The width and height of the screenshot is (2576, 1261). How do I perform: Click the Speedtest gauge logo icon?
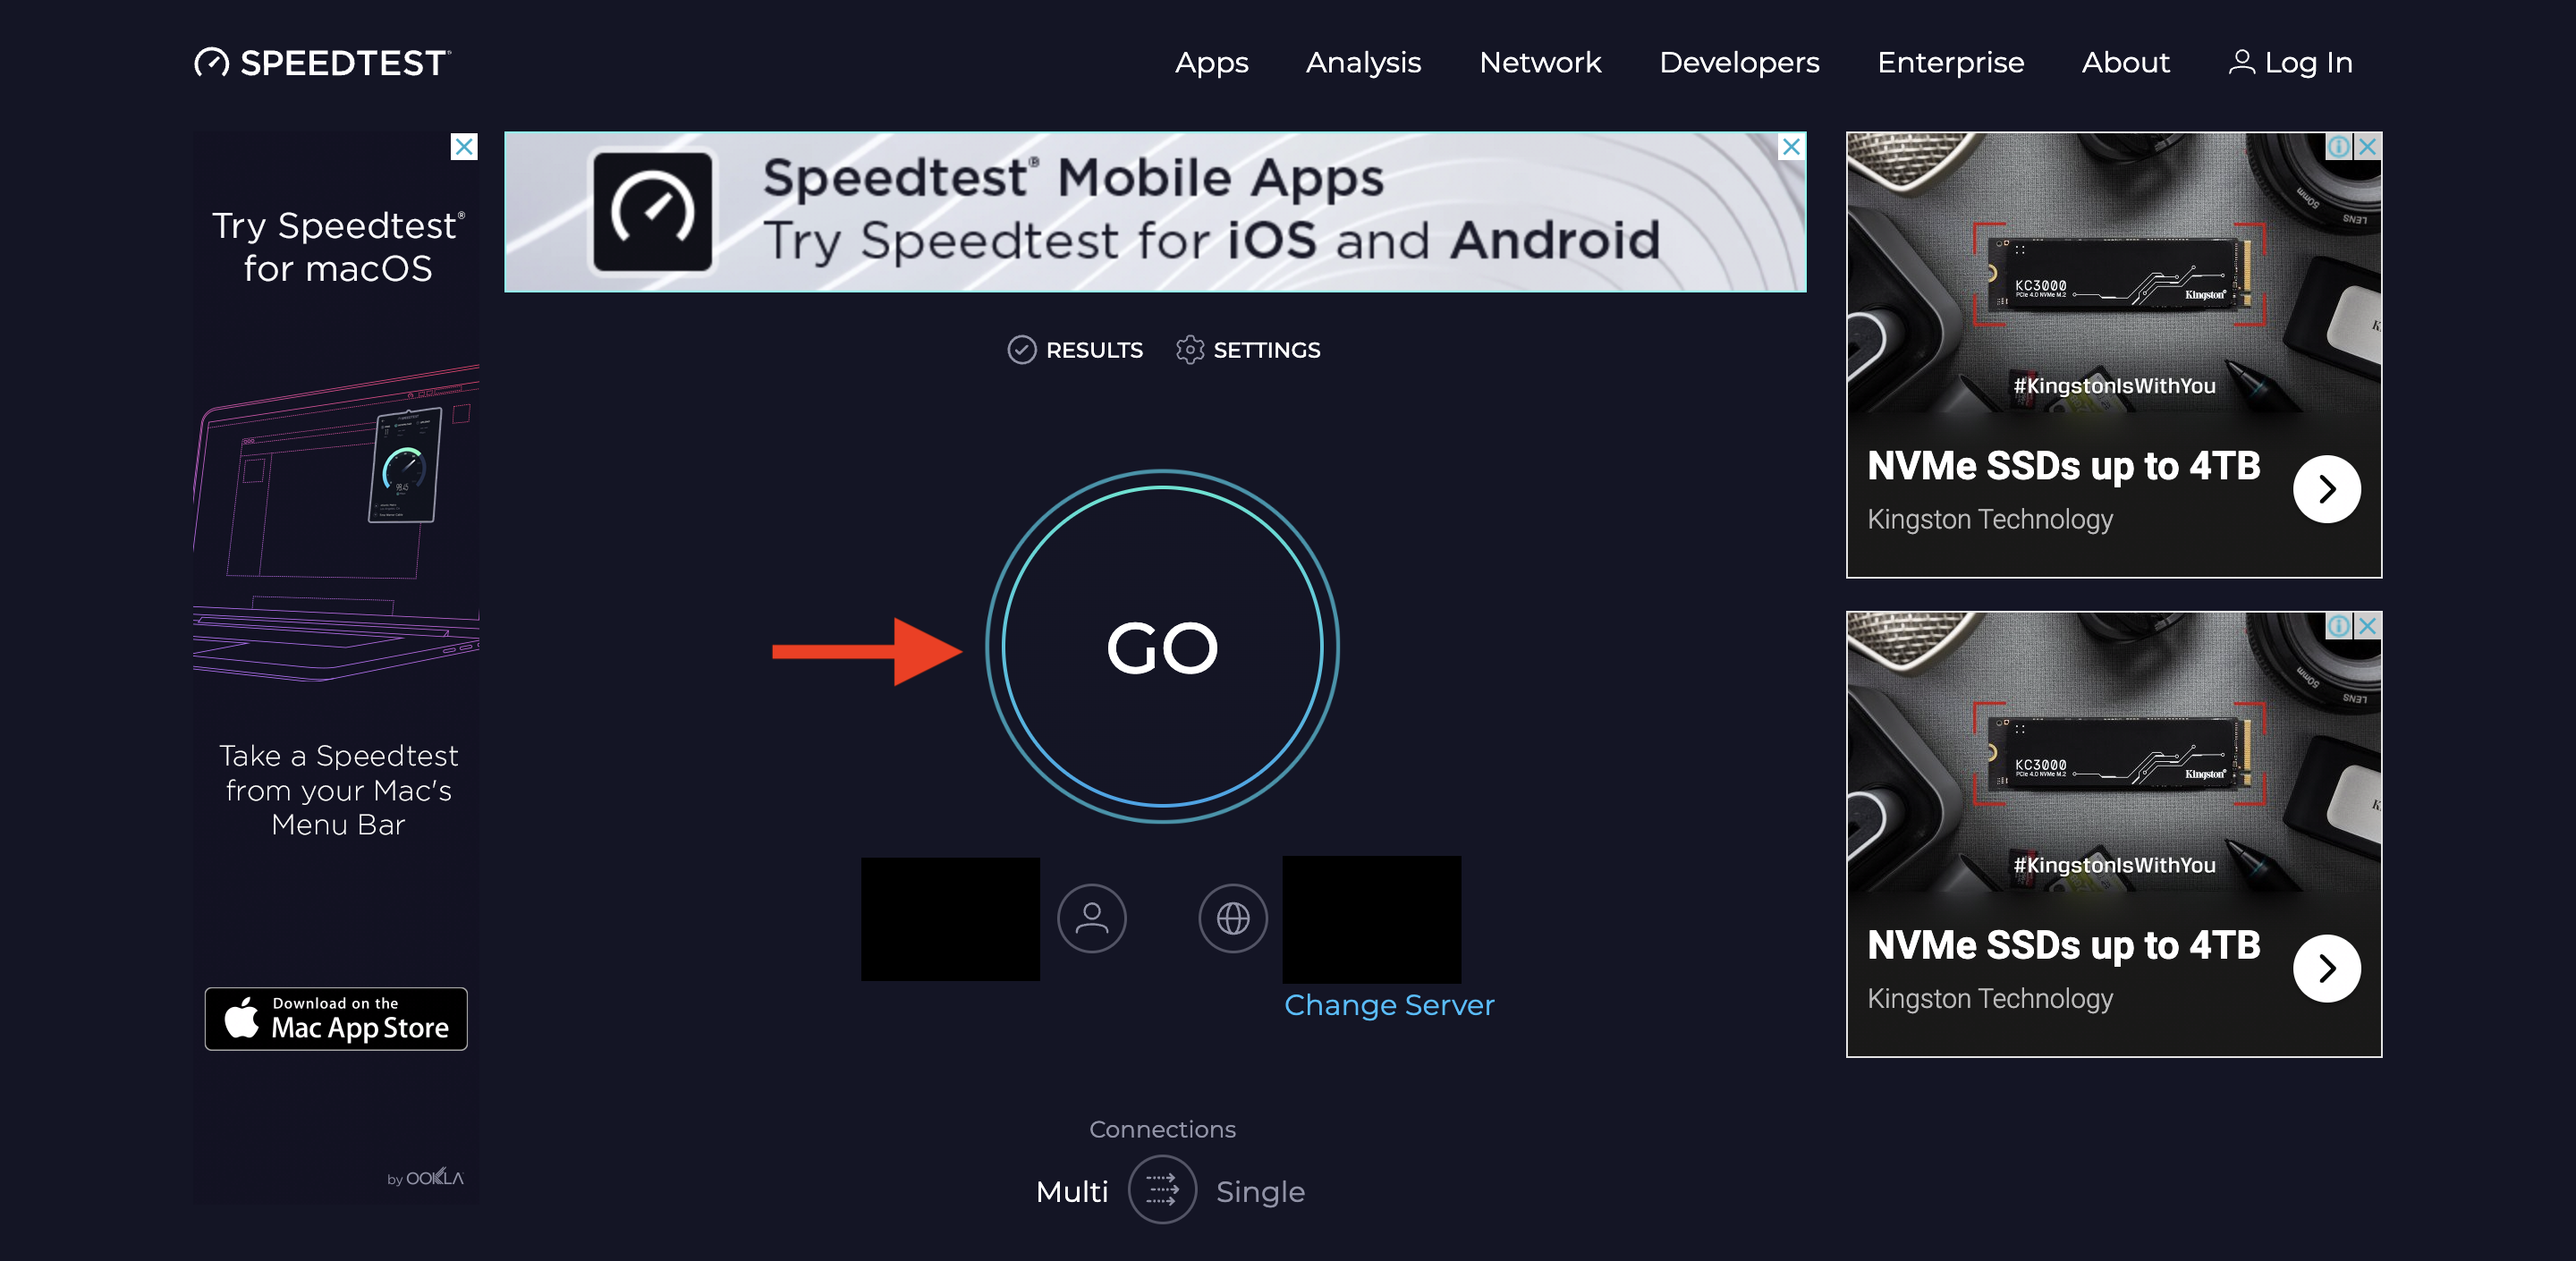tap(211, 62)
